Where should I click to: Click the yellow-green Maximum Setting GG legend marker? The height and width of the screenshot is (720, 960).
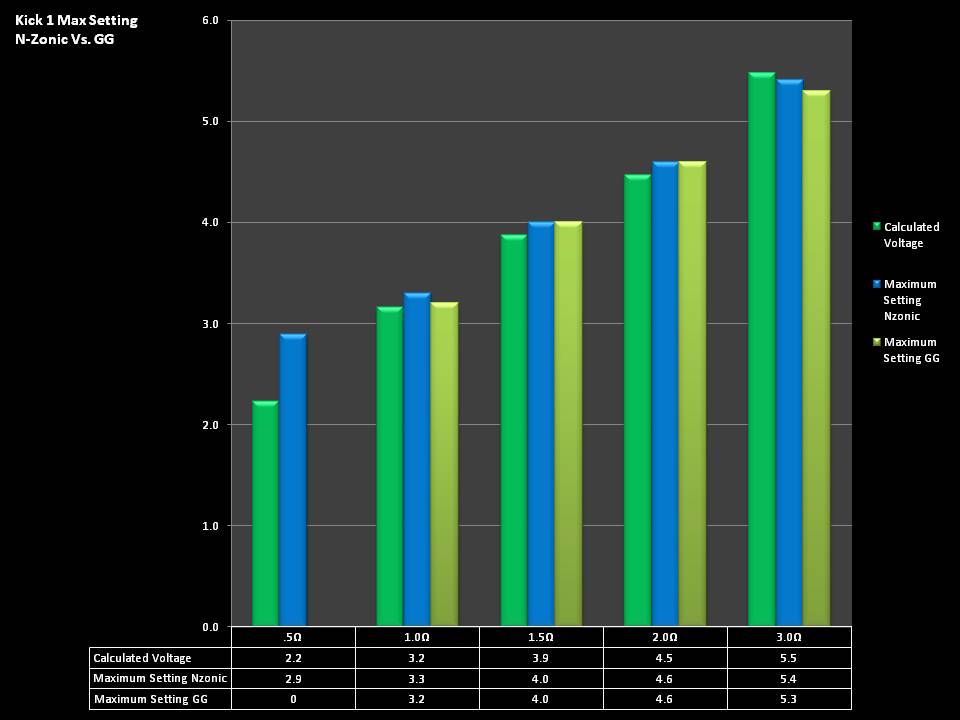pyautogui.click(x=877, y=342)
